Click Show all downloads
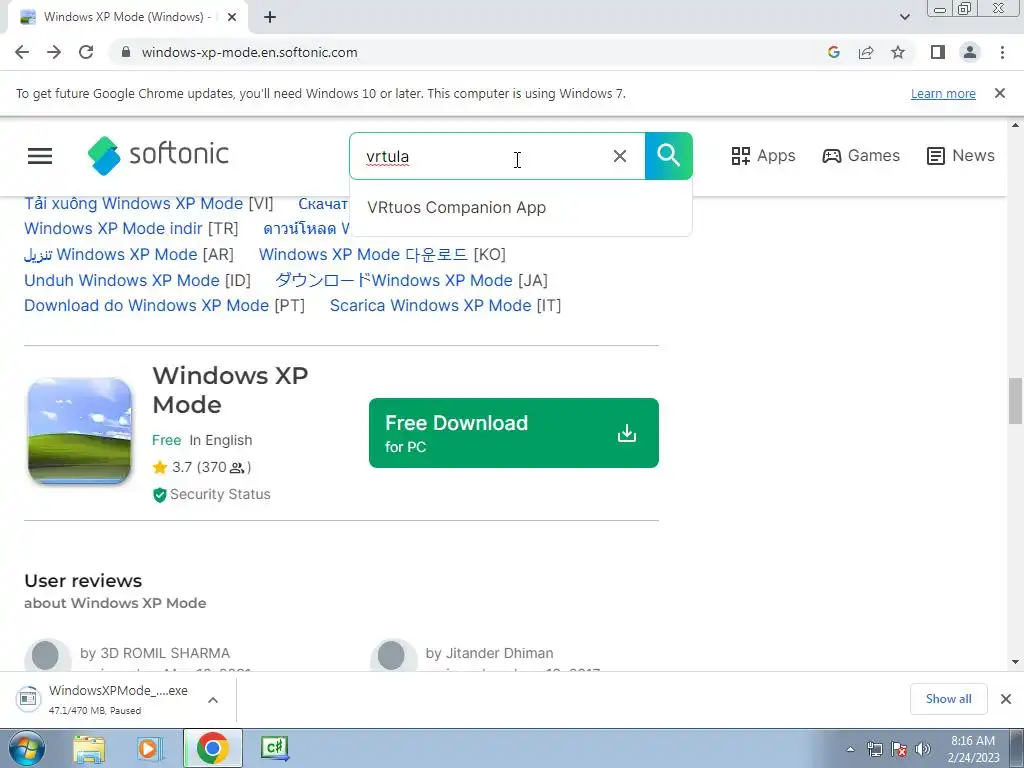The image size is (1024, 768). tap(948, 699)
